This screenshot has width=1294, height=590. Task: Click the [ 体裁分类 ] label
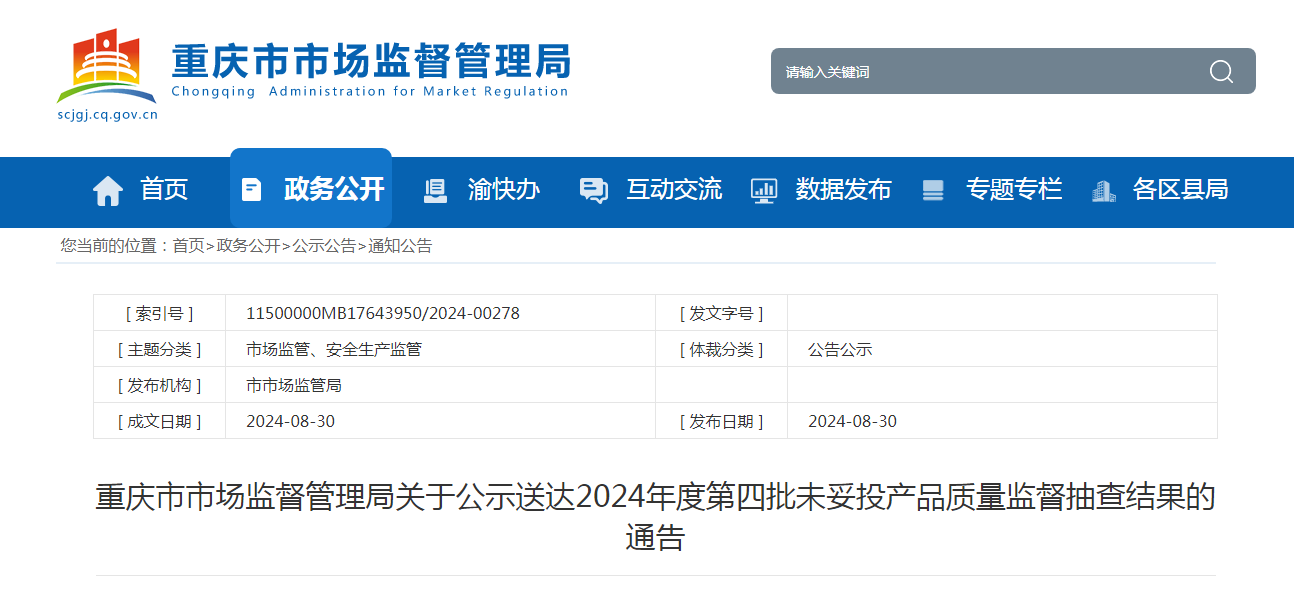(x=721, y=349)
